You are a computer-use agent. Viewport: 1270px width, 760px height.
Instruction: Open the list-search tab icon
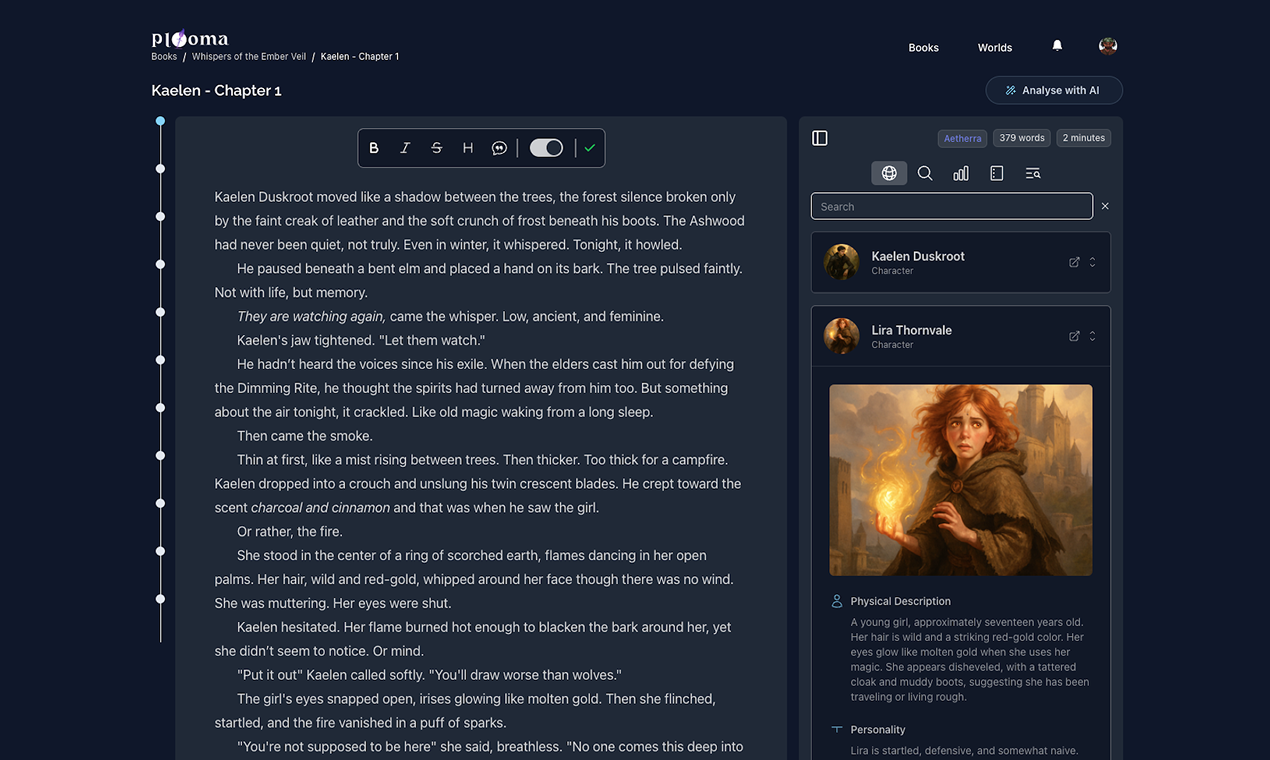(x=1033, y=173)
